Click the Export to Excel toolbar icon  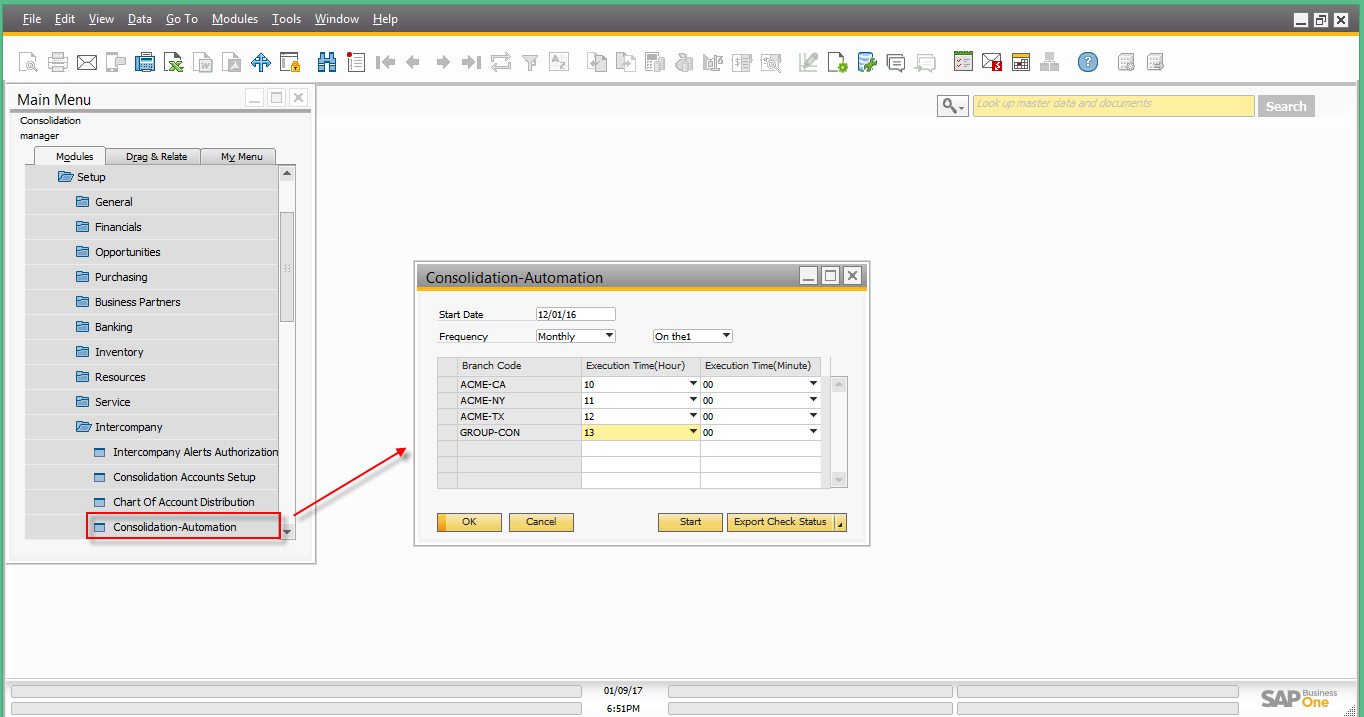point(174,63)
